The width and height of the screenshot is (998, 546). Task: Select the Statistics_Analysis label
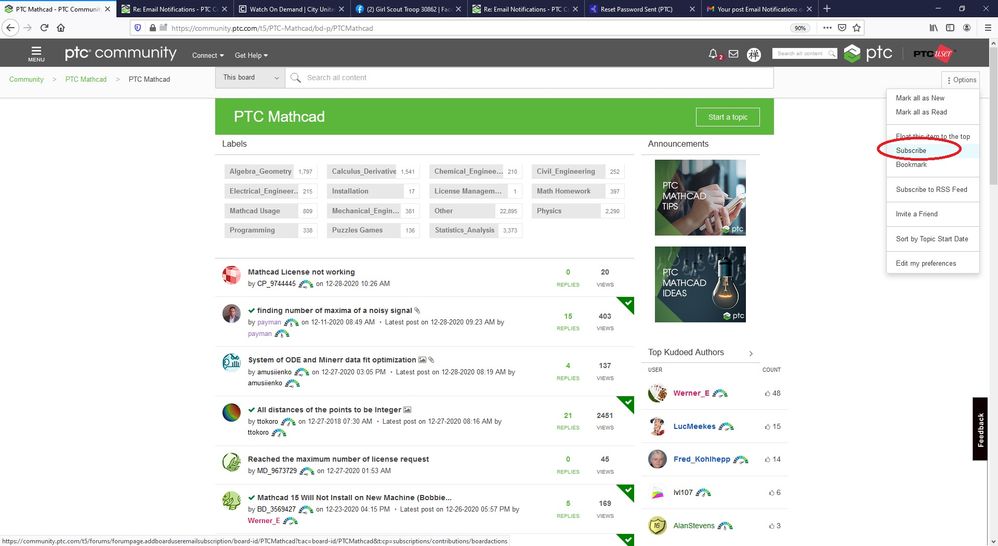click(465, 230)
